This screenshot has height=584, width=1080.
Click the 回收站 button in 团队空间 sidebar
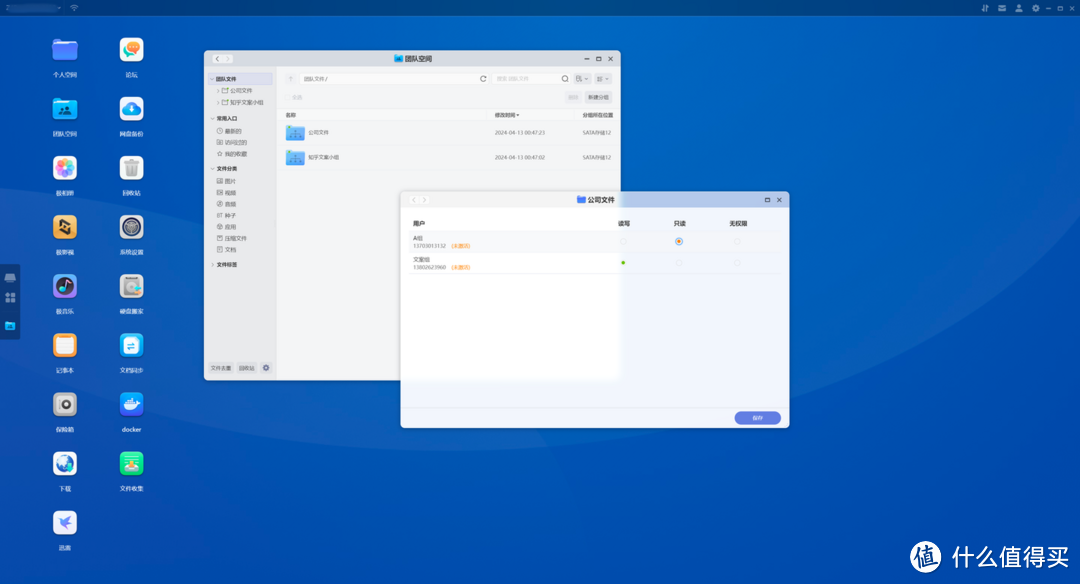click(x=247, y=368)
